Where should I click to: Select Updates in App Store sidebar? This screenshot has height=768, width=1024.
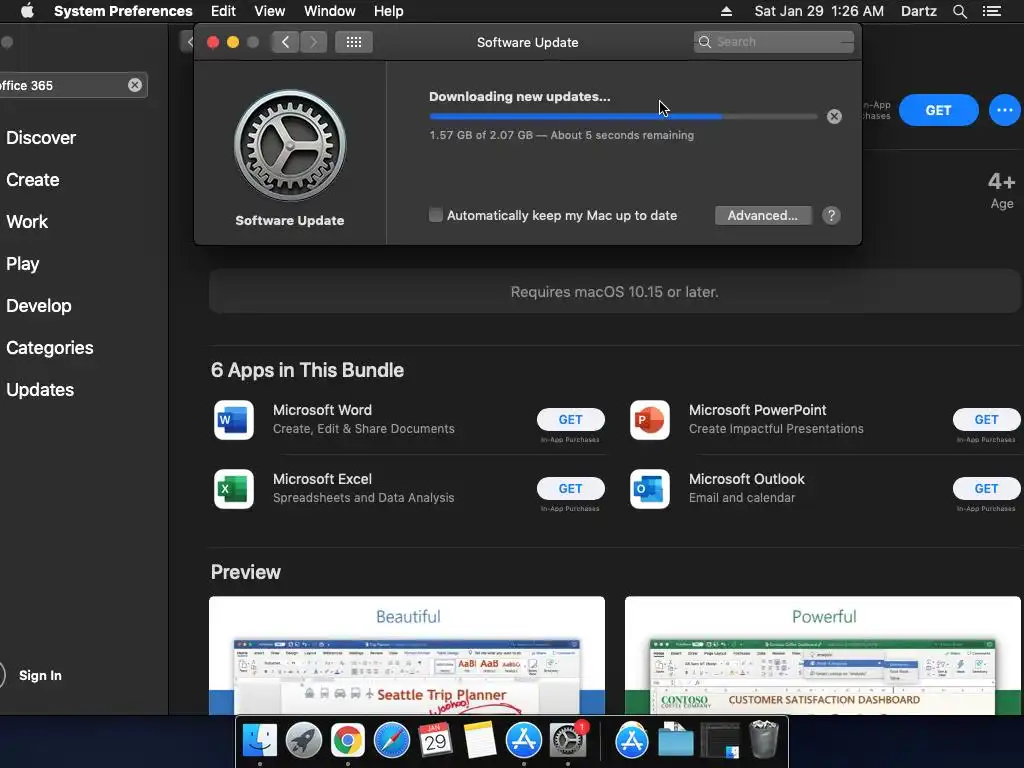pyautogui.click(x=40, y=389)
